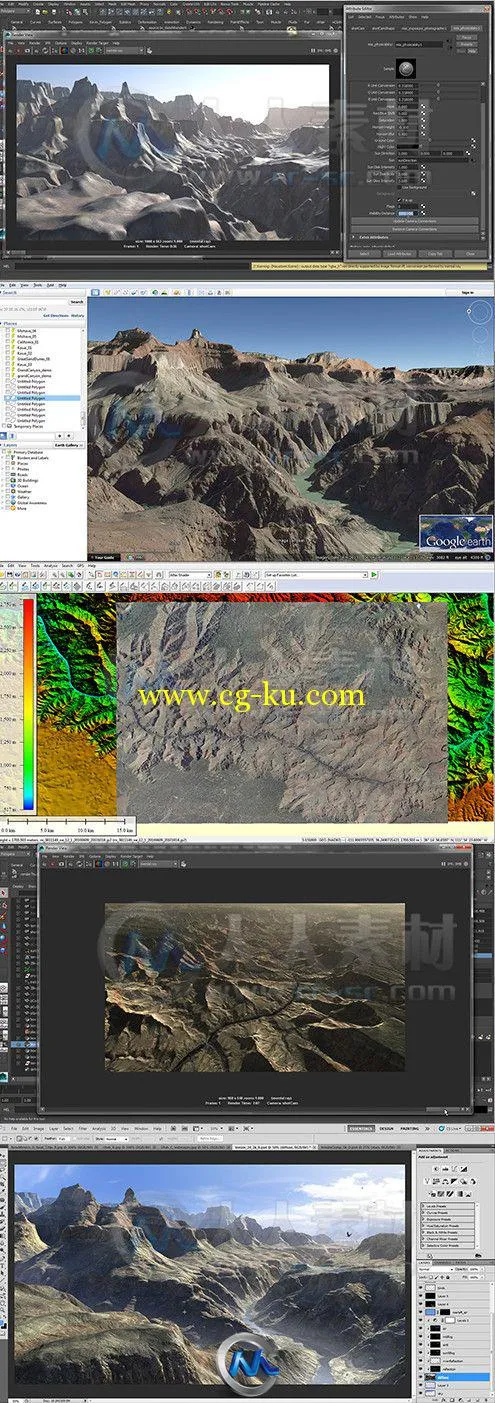Expand the Primary Database tree node

click(4, 450)
